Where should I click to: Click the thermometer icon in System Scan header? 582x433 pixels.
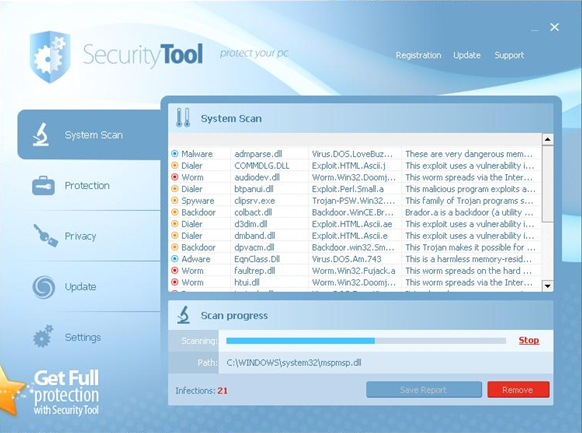(x=183, y=118)
